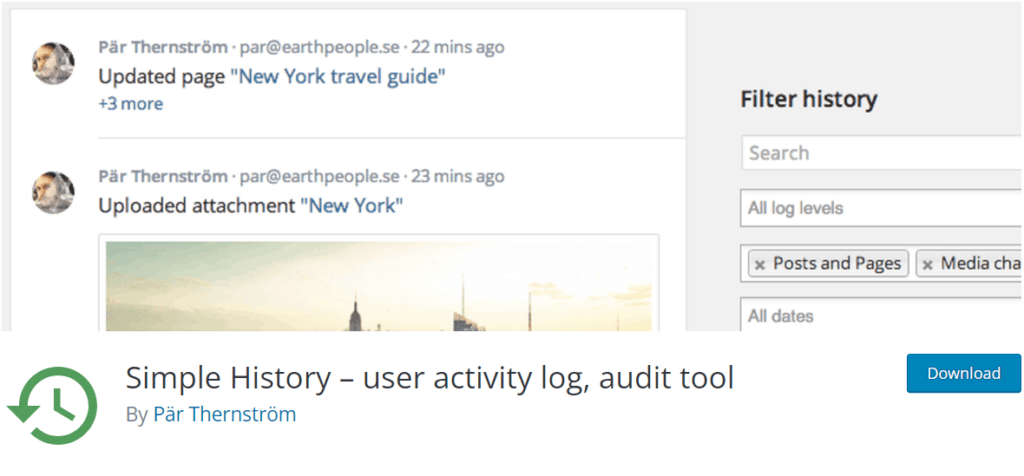This screenshot has height=476, width=1024.
Task: Click the avatar beside the Uploaded attachment entry
Action: pyautogui.click(x=54, y=193)
